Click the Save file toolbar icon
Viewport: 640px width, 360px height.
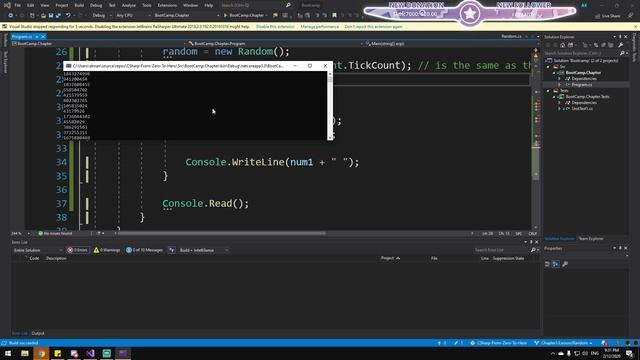point(51,16)
